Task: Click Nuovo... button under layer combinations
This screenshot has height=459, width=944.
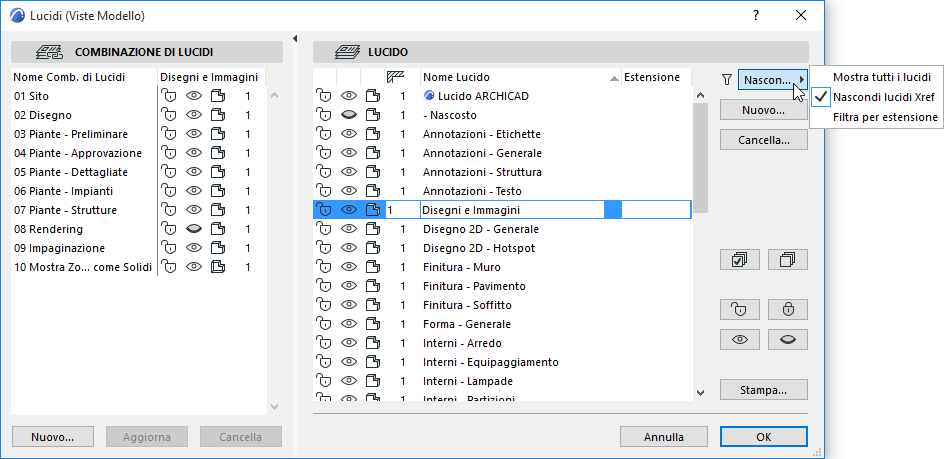Action: (x=52, y=437)
